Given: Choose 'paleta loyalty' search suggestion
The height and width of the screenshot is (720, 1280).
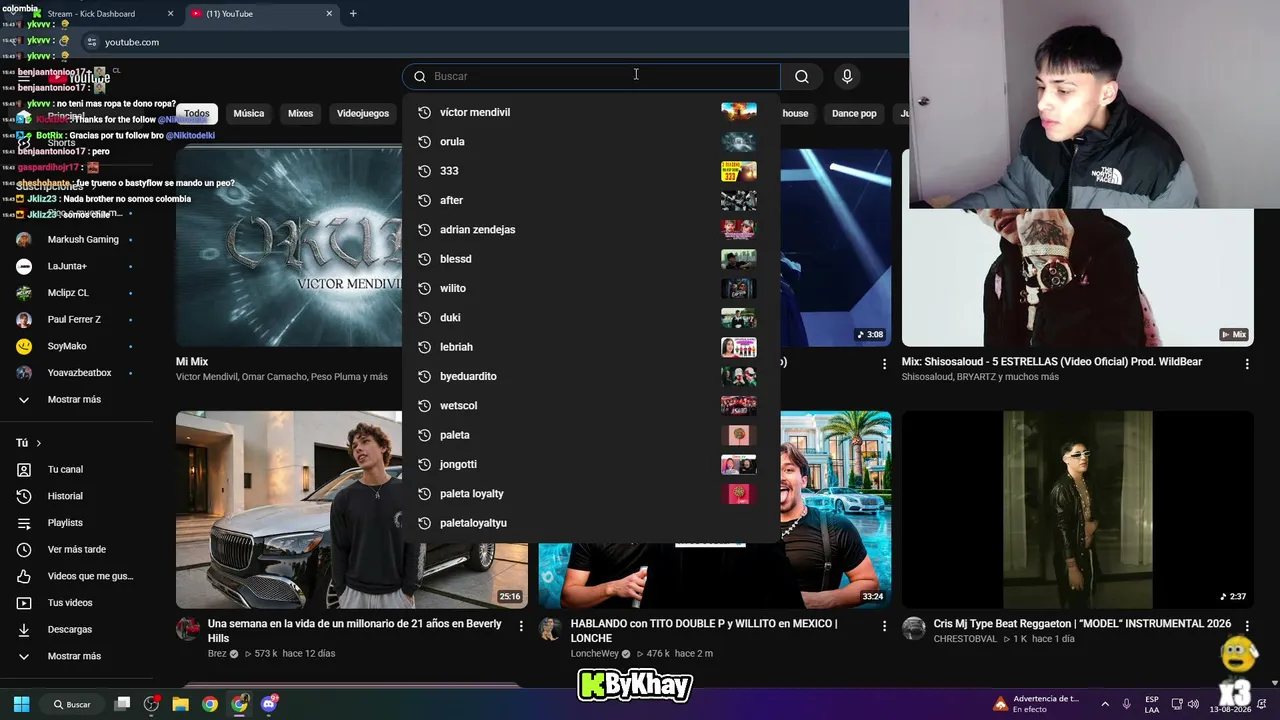Looking at the screenshot, I should (591, 494).
